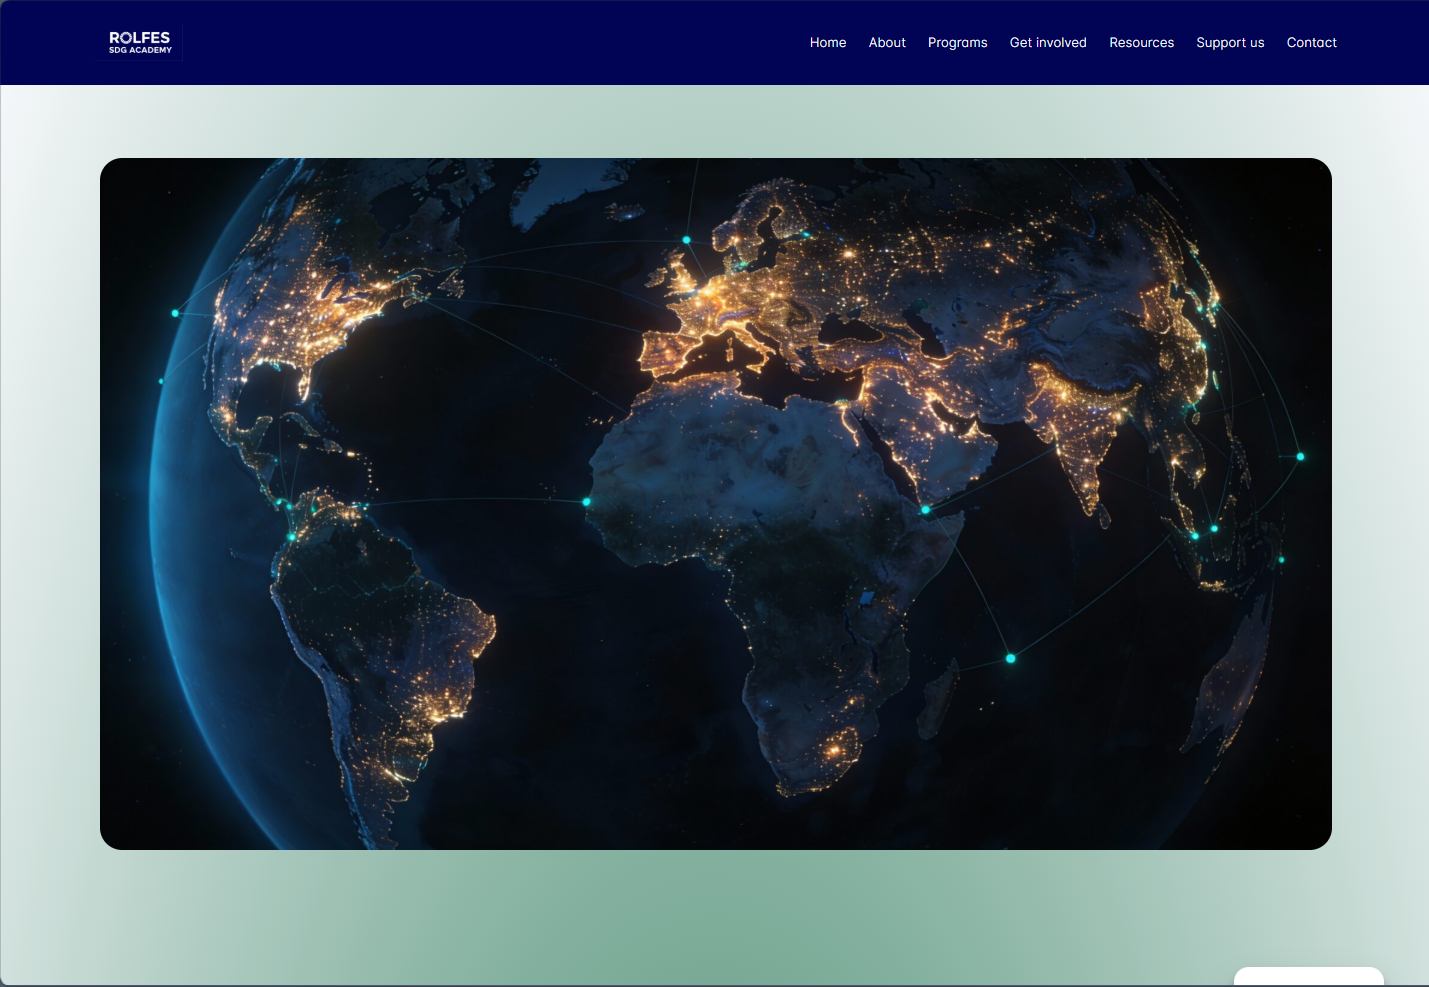Click the Support us link
Viewport: 1429px width, 987px height.
1229,43
